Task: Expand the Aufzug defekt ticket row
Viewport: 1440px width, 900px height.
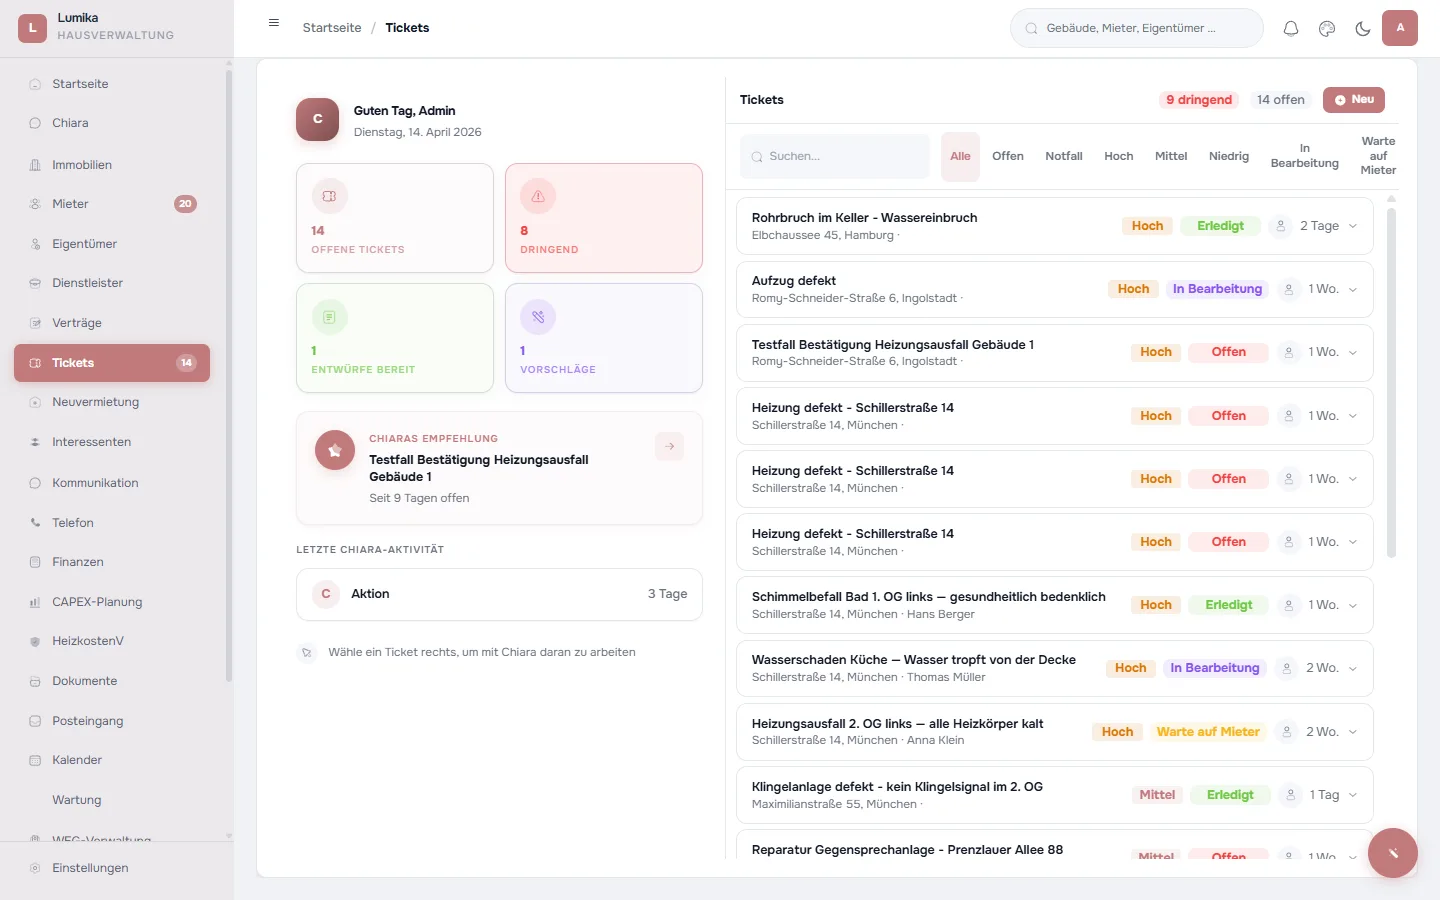Action: click(1353, 289)
